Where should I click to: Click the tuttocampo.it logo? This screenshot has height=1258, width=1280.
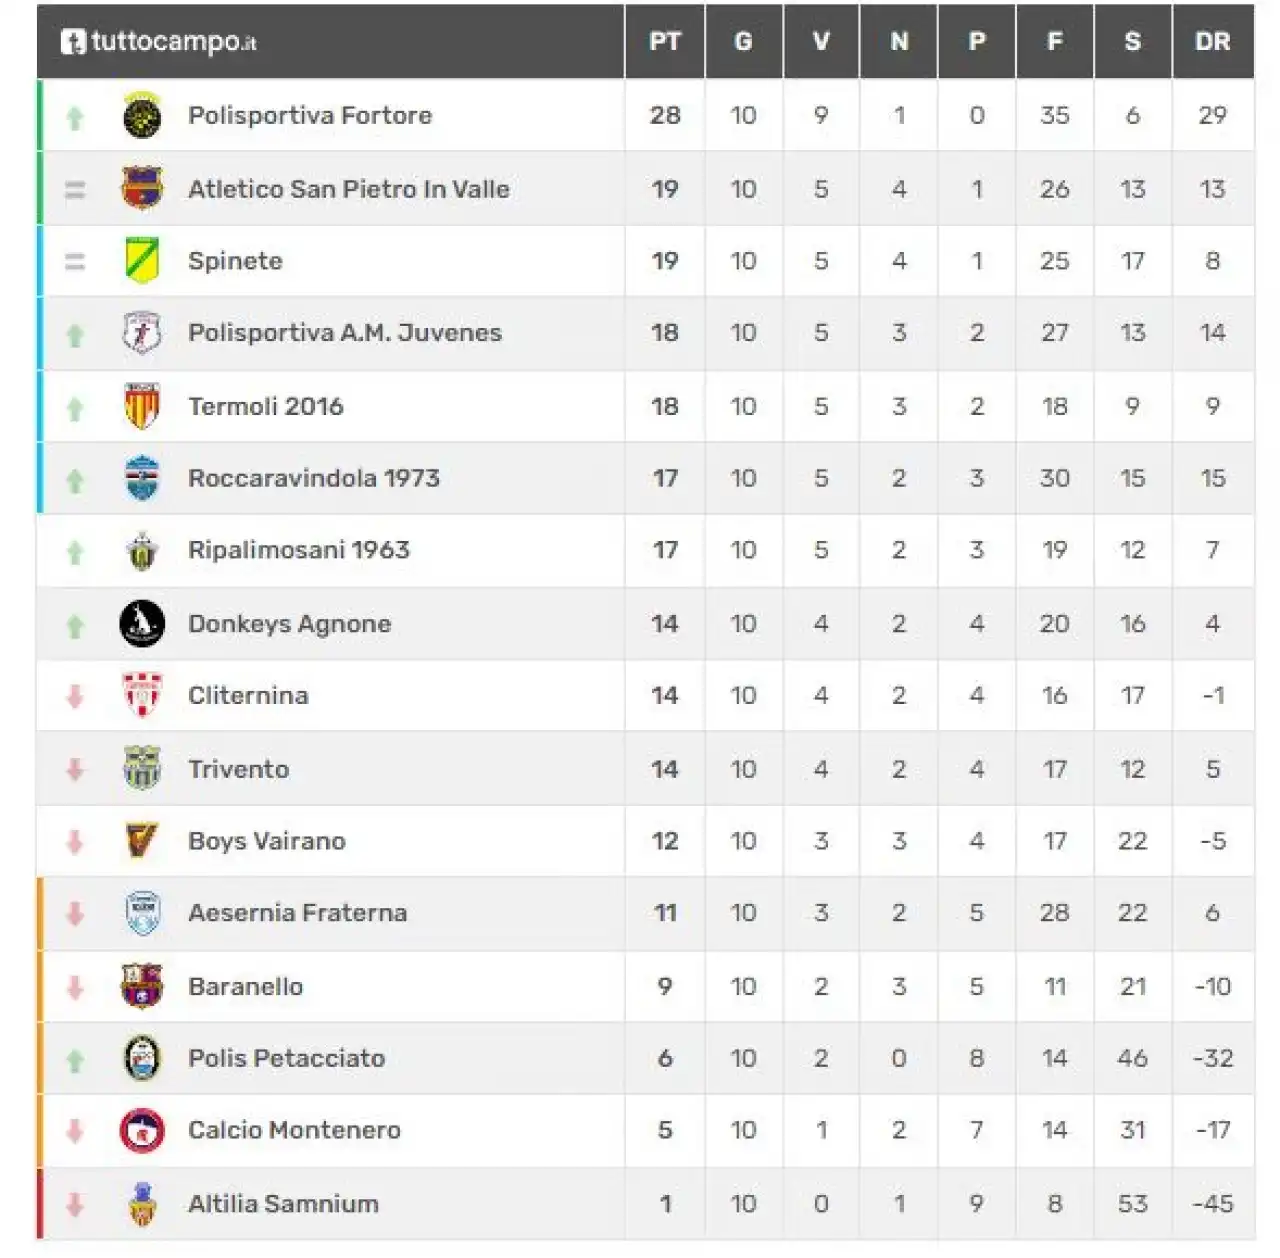[x=159, y=41]
